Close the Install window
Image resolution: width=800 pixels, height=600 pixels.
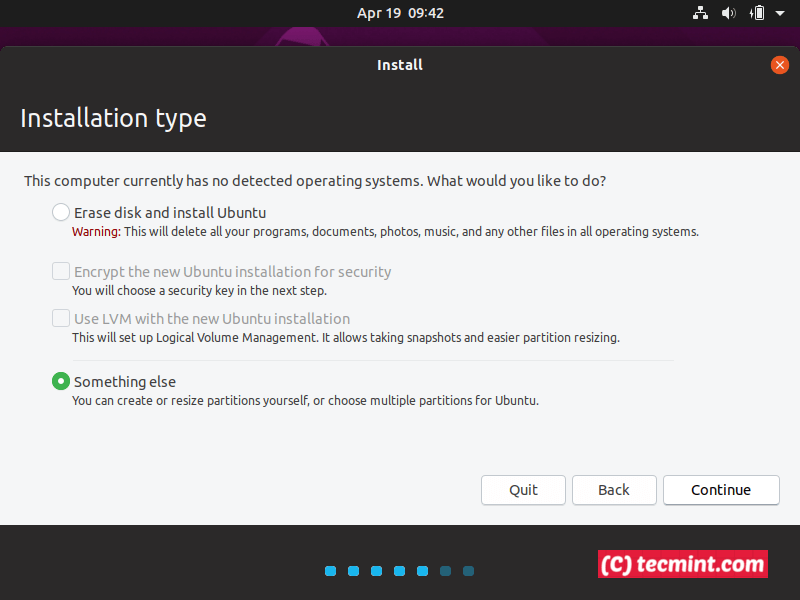pyautogui.click(x=780, y=65)
